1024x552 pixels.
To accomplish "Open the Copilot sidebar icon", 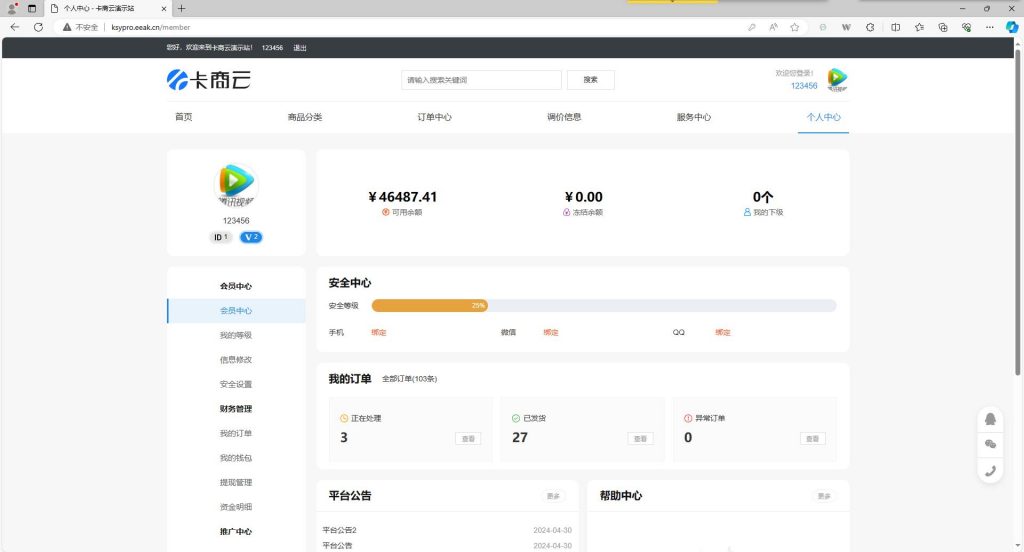I will (x=1012, y=27).
